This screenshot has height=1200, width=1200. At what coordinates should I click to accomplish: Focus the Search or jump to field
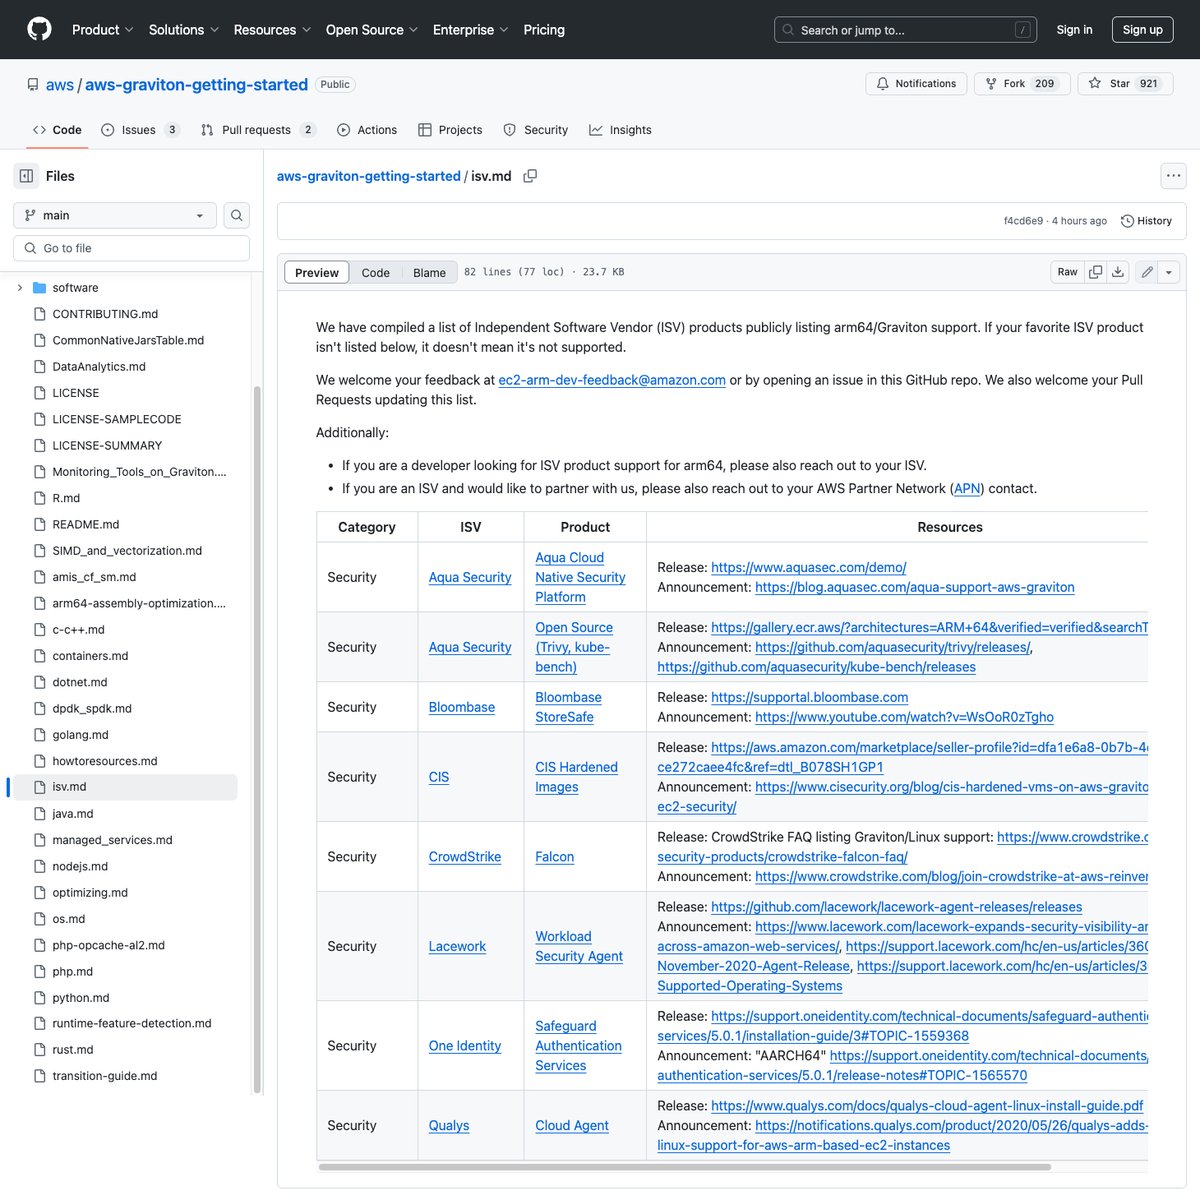905,30
